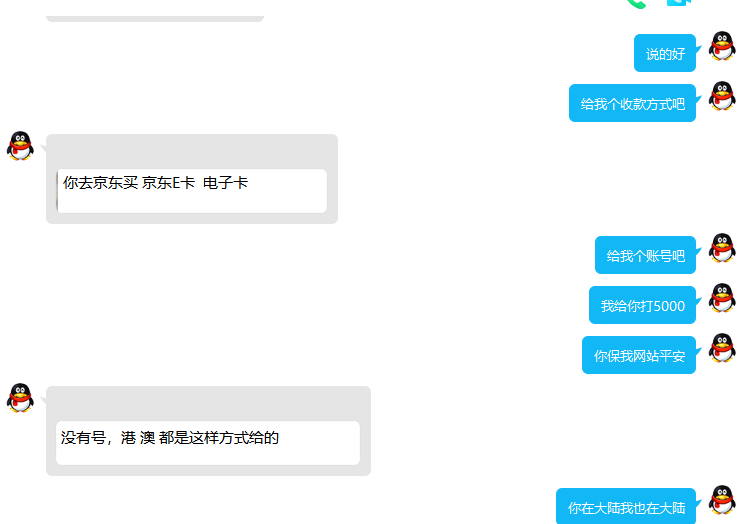Start a voice call with green phone icon
This screenshot has height=524, width=737.
pyautogui.click(x=636, y=3)
